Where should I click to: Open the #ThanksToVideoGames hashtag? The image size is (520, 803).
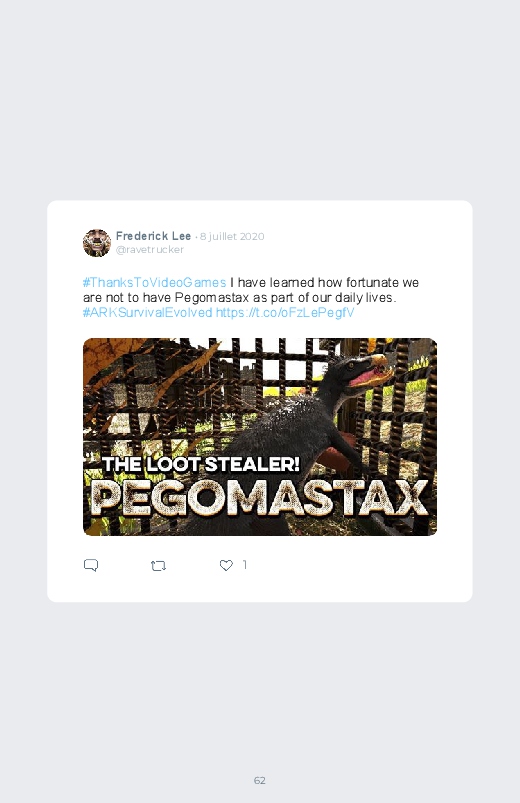[x=154, y=283]
